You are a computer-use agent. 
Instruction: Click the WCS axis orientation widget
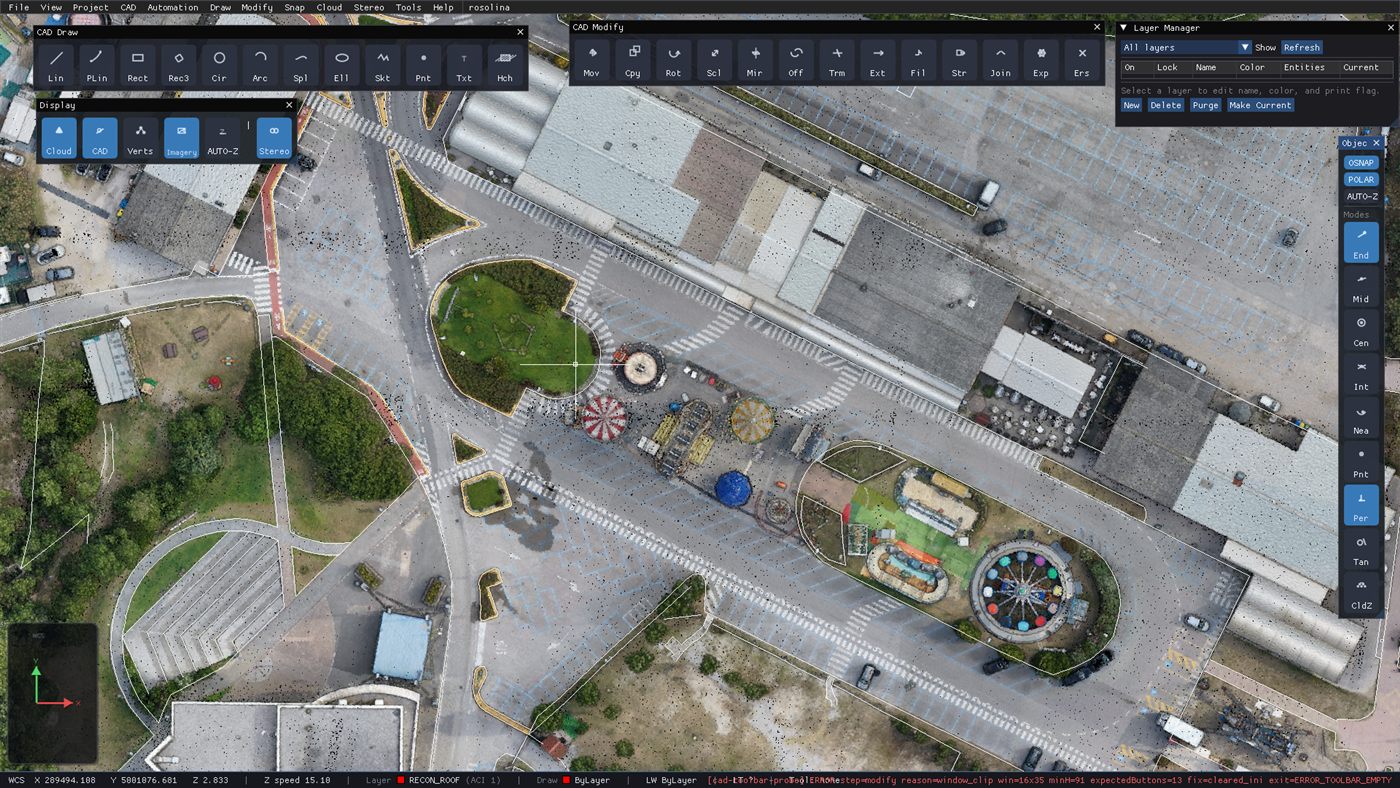tap(53, 693)
